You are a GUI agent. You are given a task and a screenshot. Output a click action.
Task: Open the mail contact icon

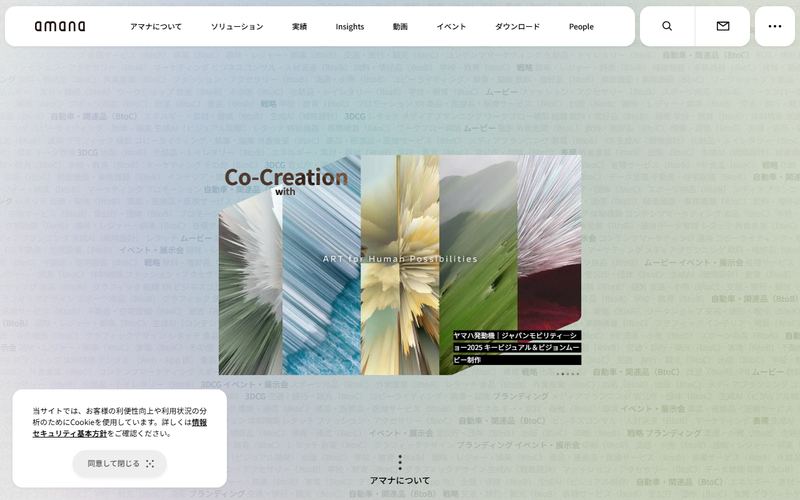pyautogui.click(x=723, y=26)
